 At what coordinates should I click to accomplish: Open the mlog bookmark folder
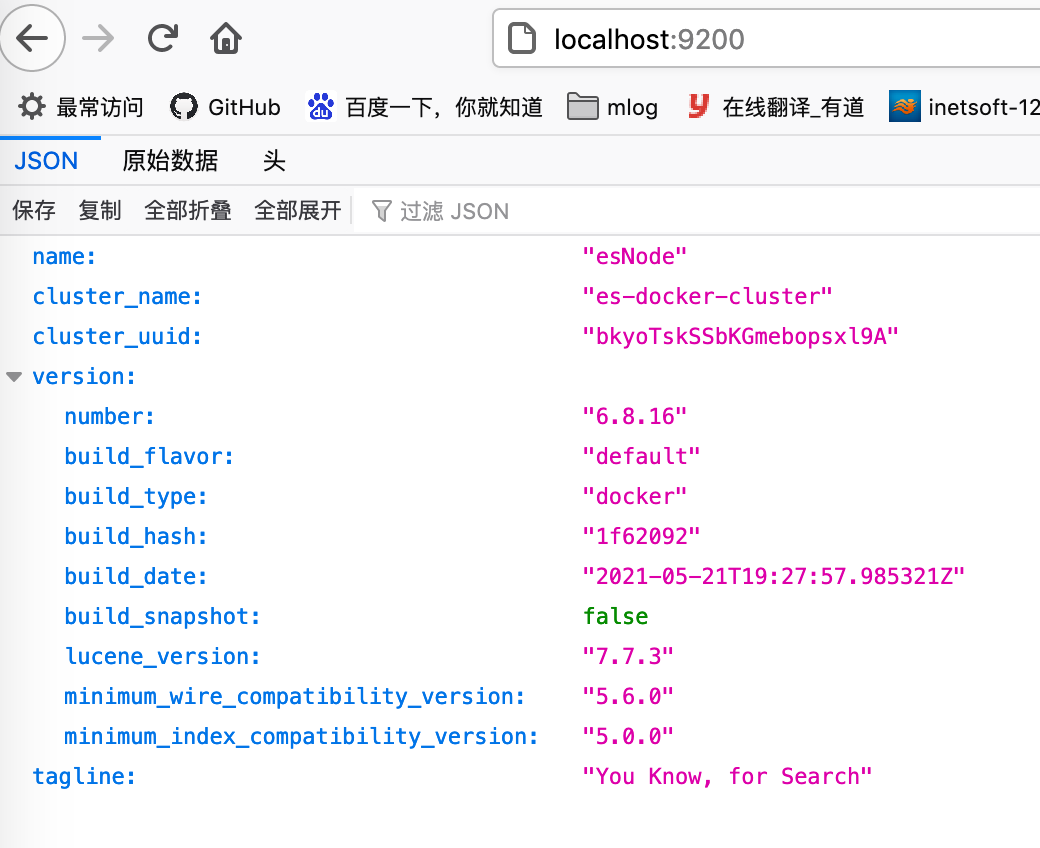coord(612,107)
